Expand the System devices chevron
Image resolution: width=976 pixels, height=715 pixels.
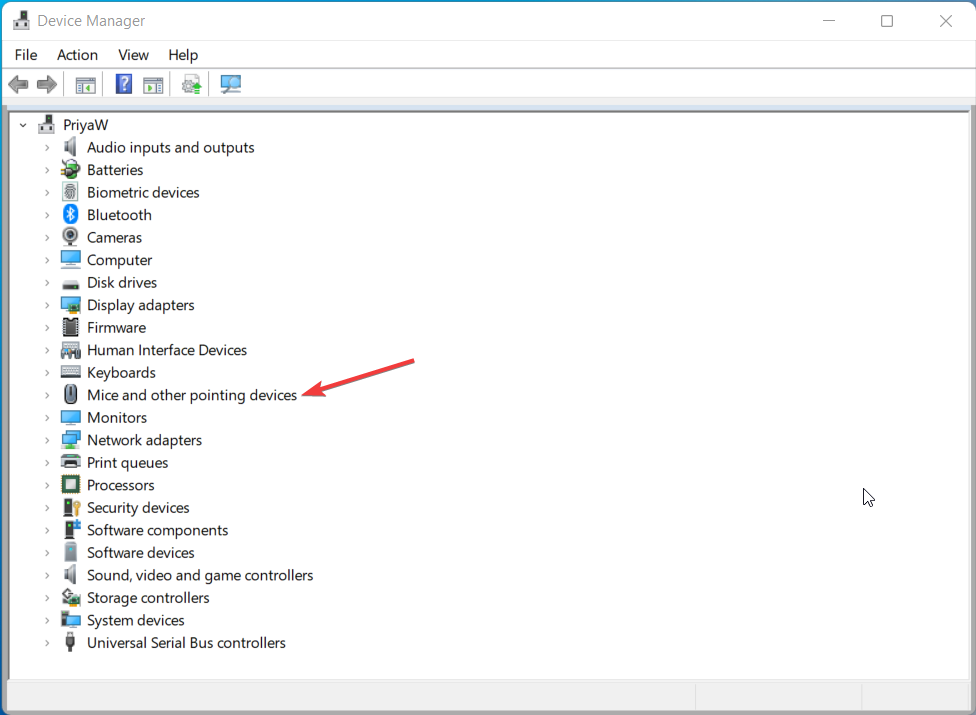pyautogui.click(x=47, y=620)
